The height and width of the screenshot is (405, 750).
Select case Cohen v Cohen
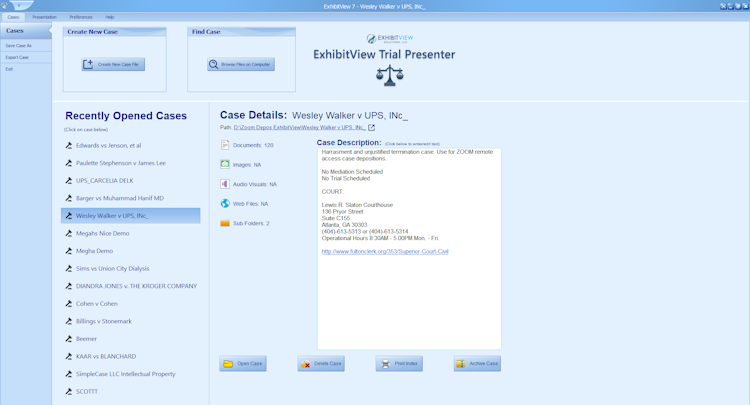[x=97, y=304]
